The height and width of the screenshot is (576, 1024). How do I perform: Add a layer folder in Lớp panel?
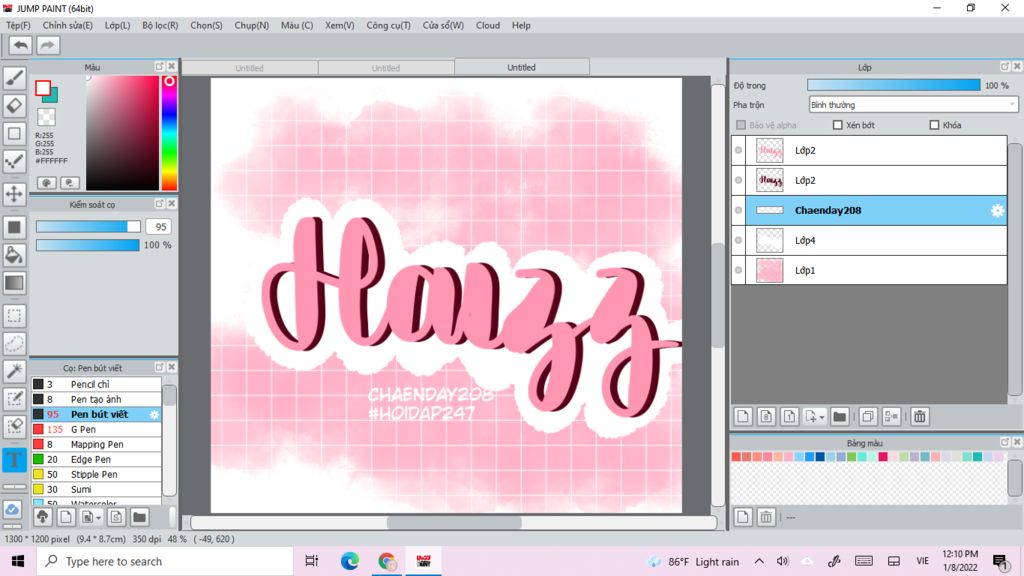[x=840, y=417]
